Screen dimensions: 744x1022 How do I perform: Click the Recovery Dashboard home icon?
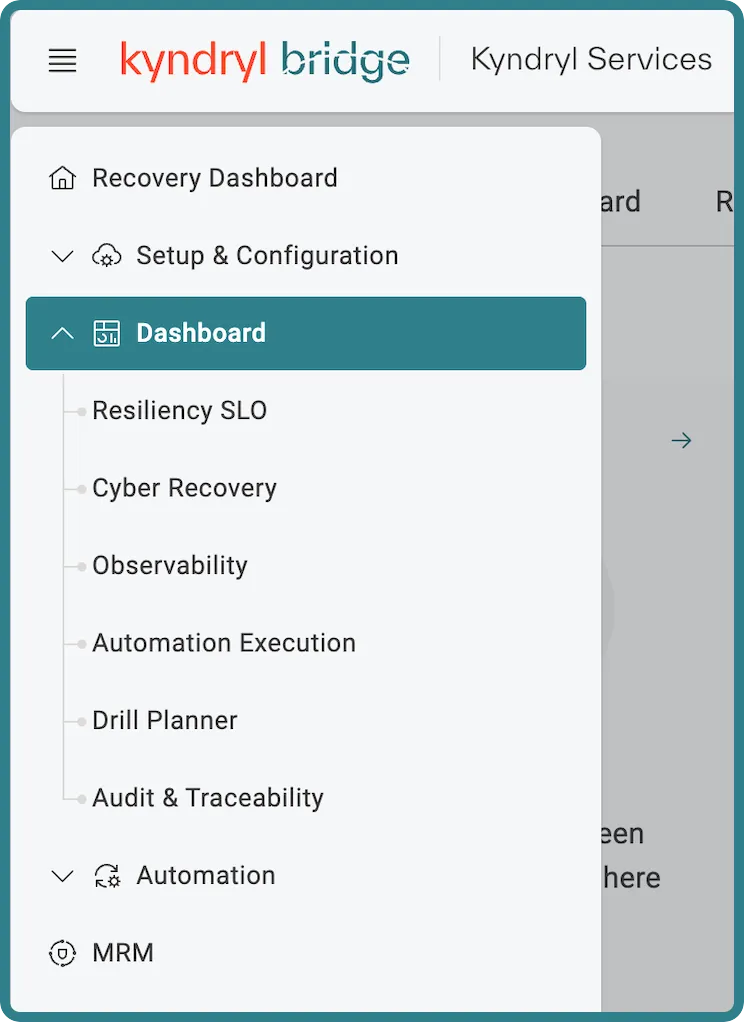pos(63,178)
